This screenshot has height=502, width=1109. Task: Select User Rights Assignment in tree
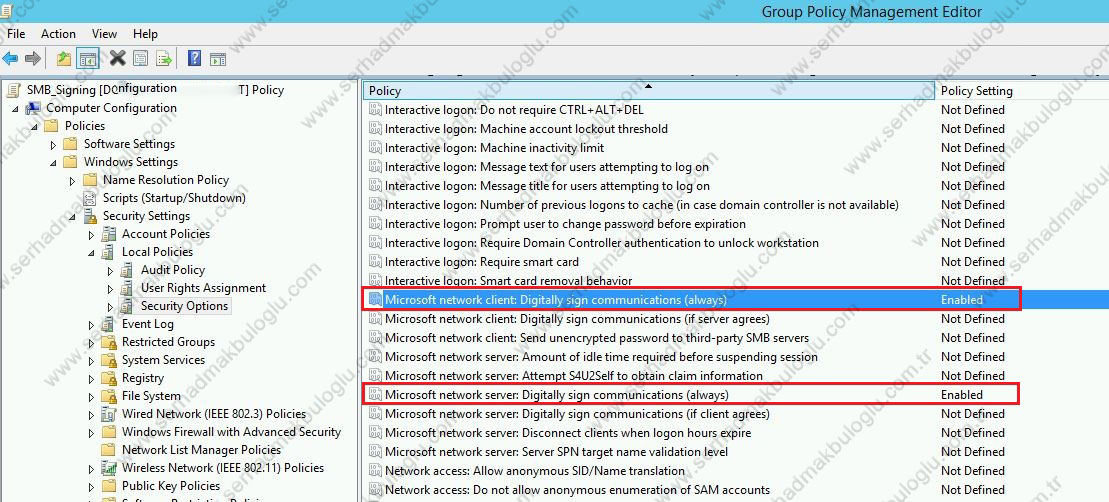click(x=203, y=288)
